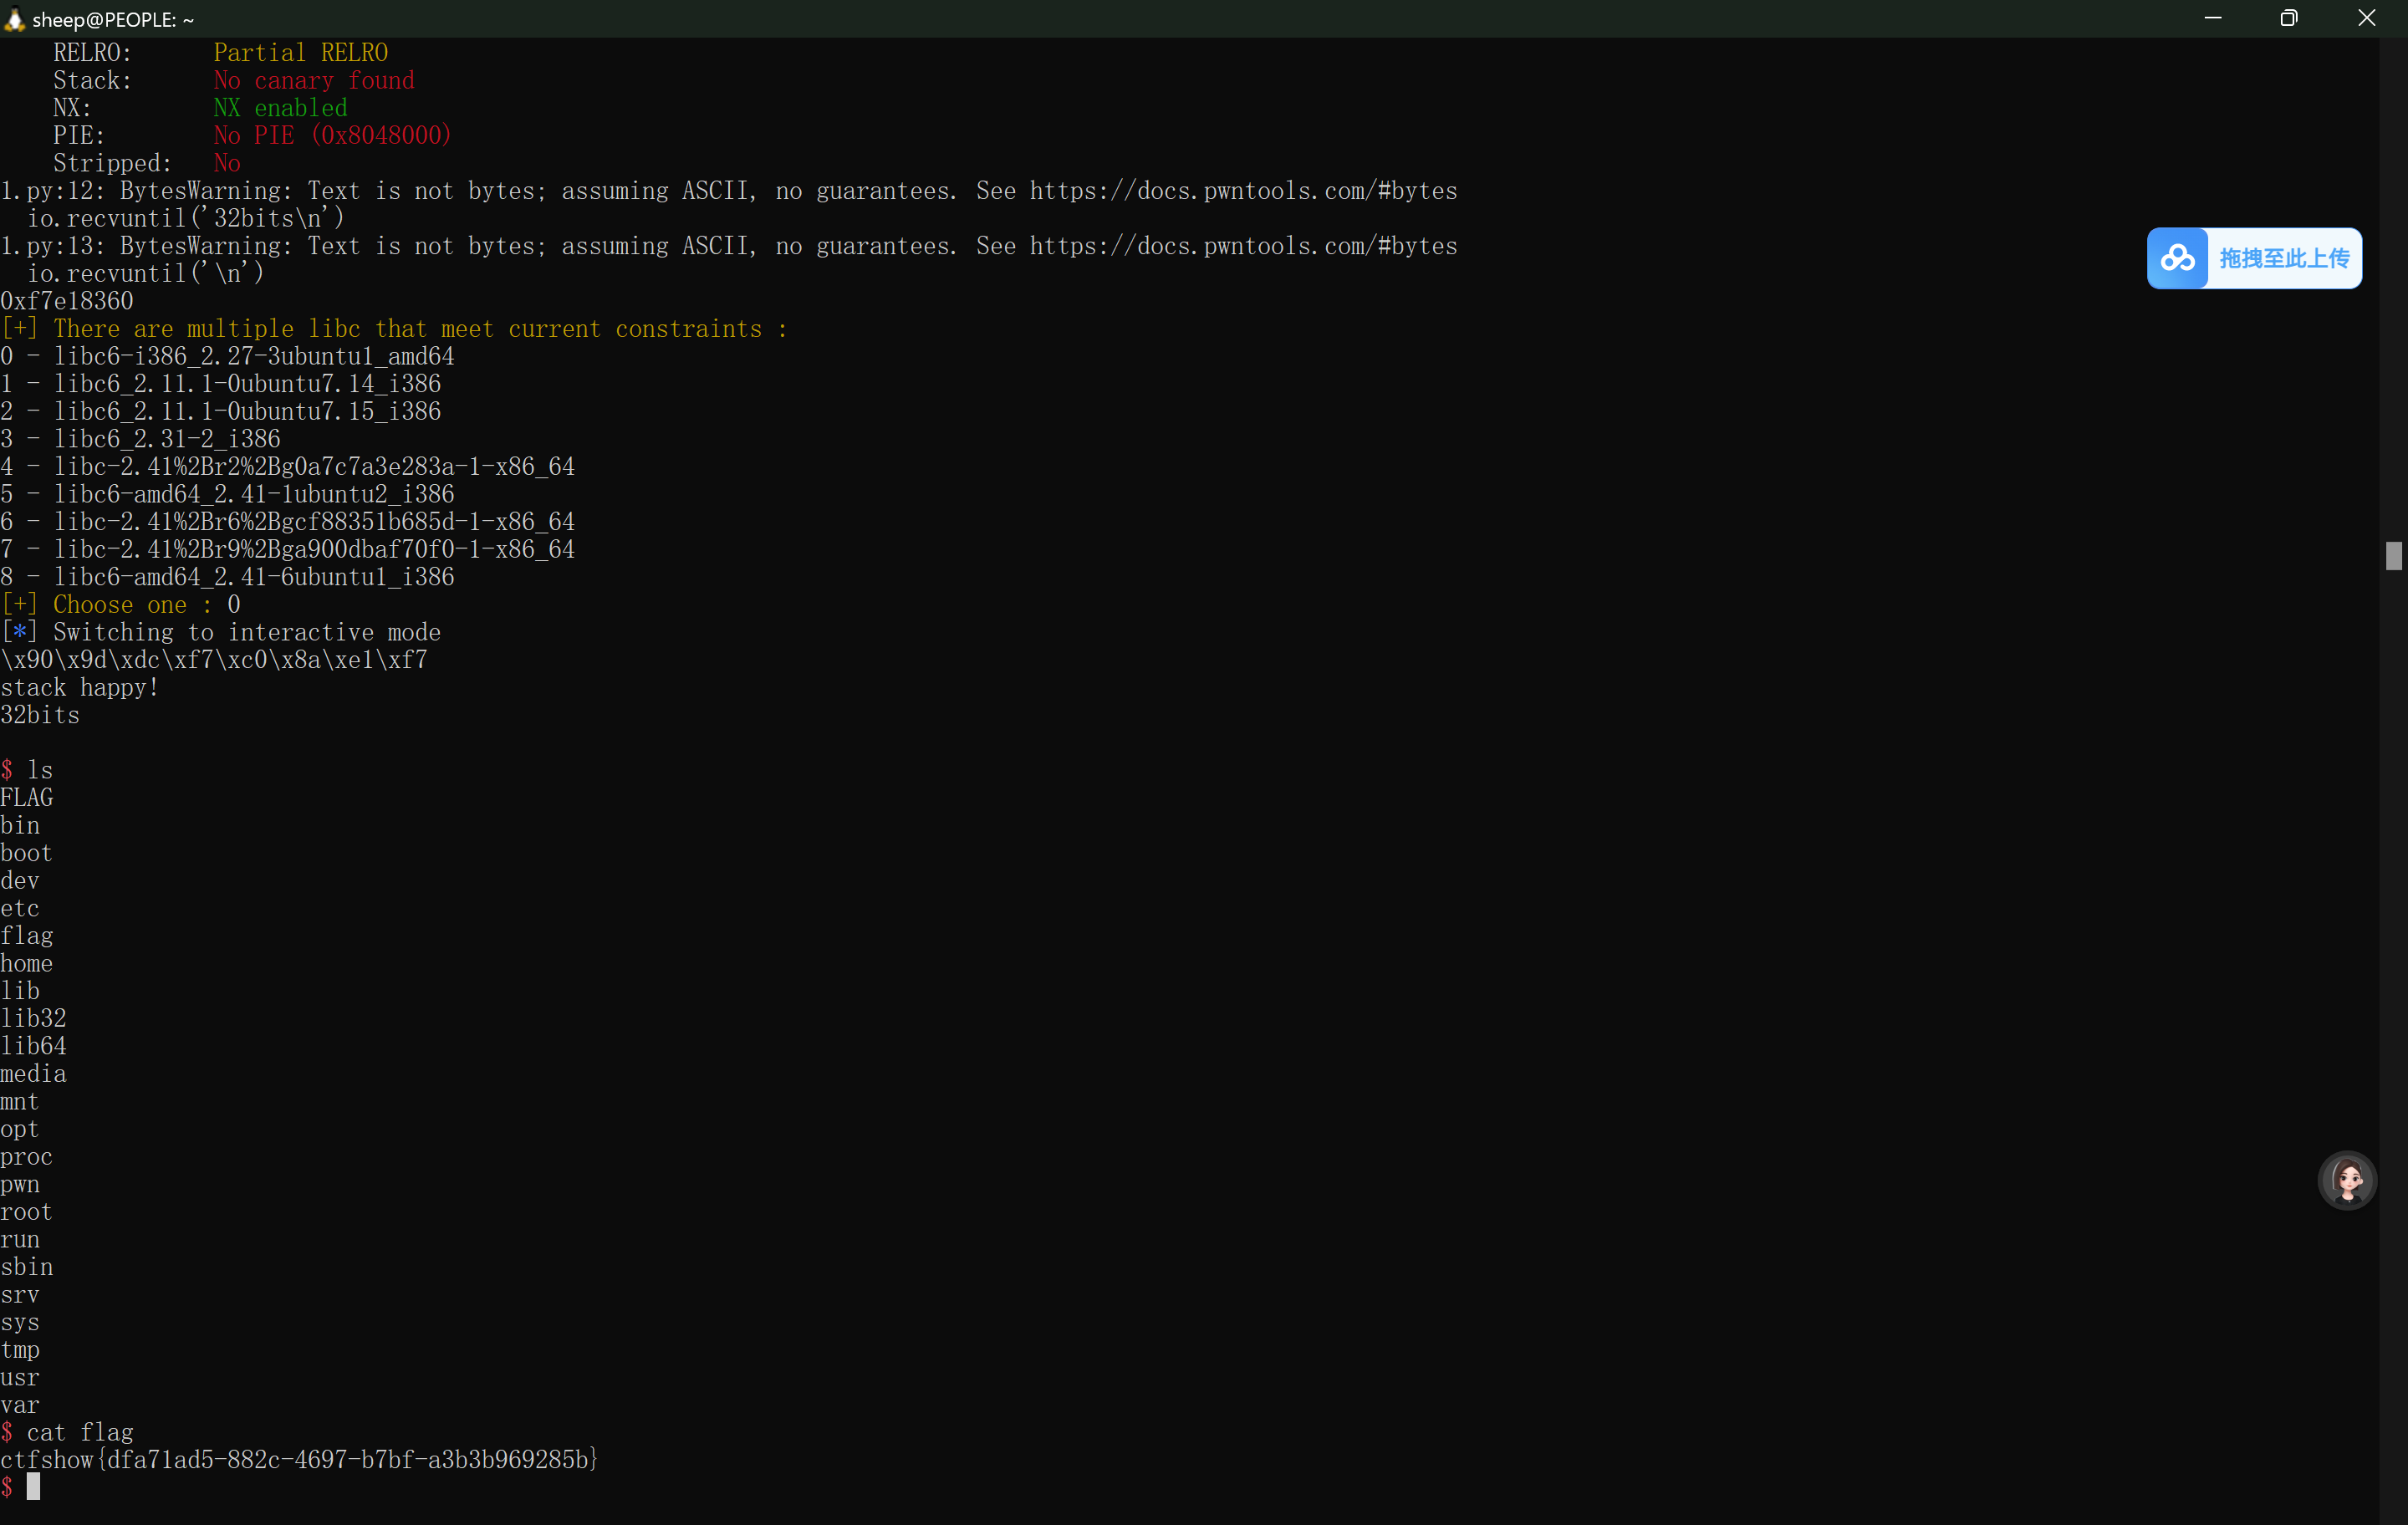This screenshot has height=1525, width=2408.
Task: Click the 'tmp' directory entry
Action: pos(20,1350)
